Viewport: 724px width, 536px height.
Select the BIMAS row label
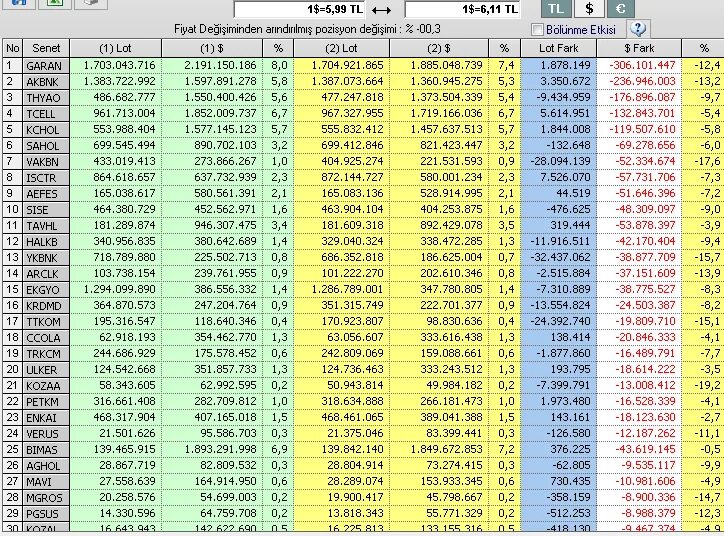click(x=46, y=450)
